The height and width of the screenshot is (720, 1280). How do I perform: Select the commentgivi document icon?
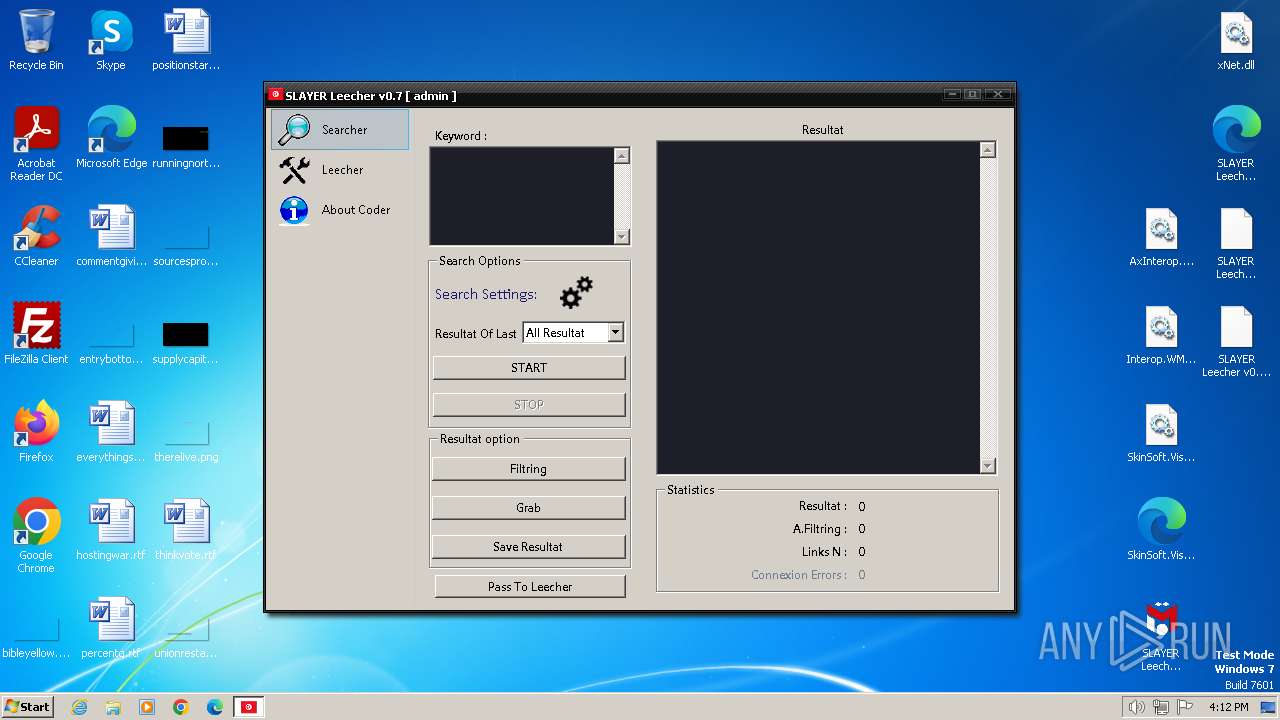coord(111,236)
